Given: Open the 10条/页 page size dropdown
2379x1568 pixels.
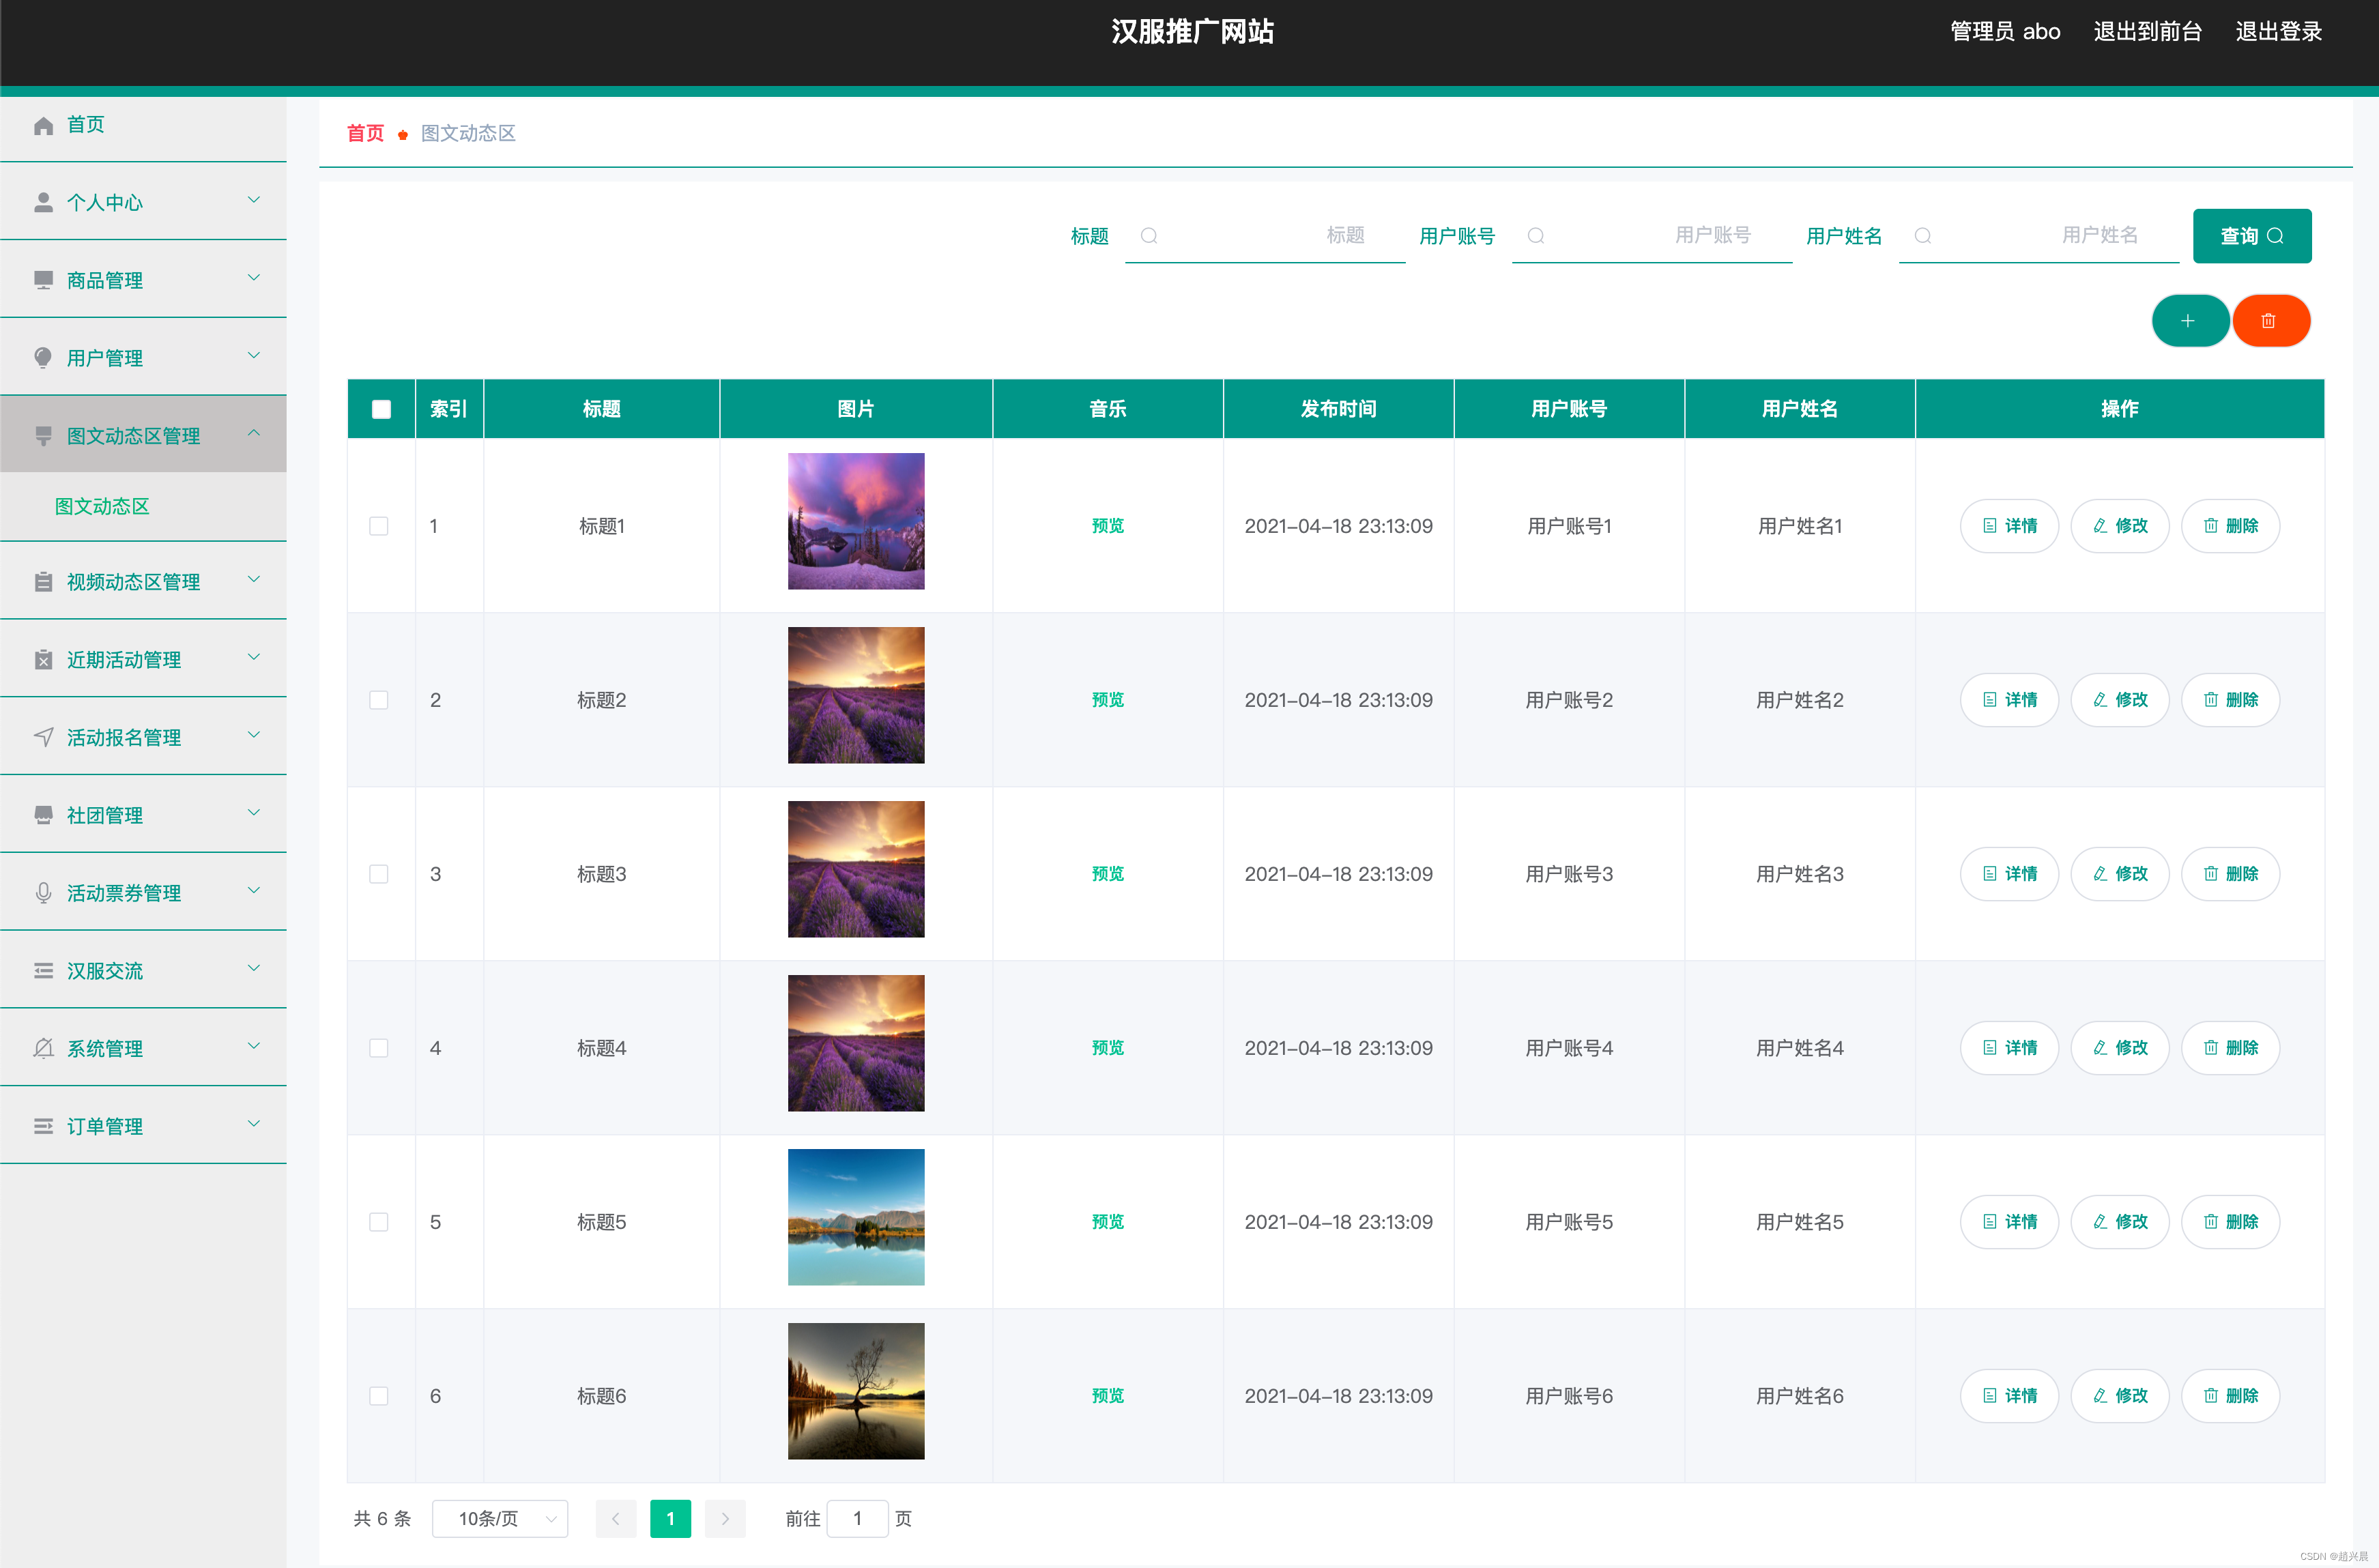Looking at the screenshot, I should [x=500, y=1519].
